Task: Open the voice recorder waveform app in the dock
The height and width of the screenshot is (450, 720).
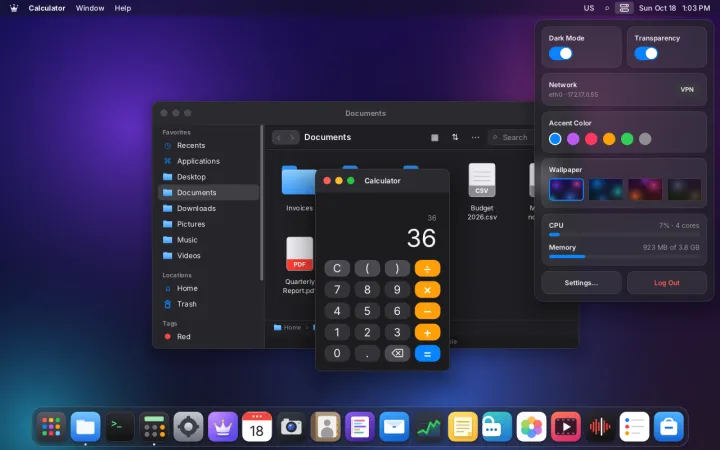Action: (600, 427)
